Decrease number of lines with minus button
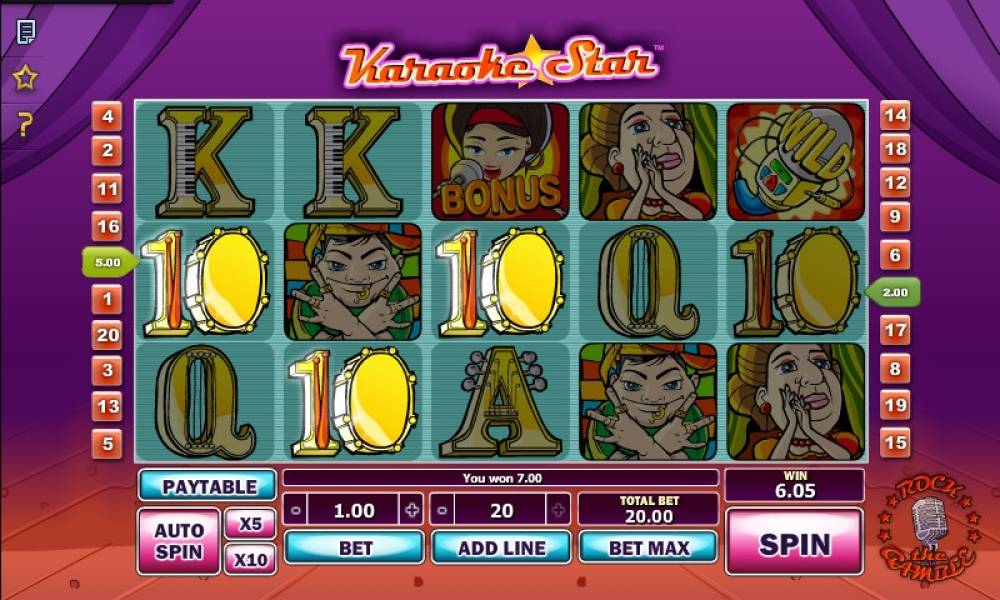The height and width of the screenshot is (600, 1000). (x=442, y=510)
